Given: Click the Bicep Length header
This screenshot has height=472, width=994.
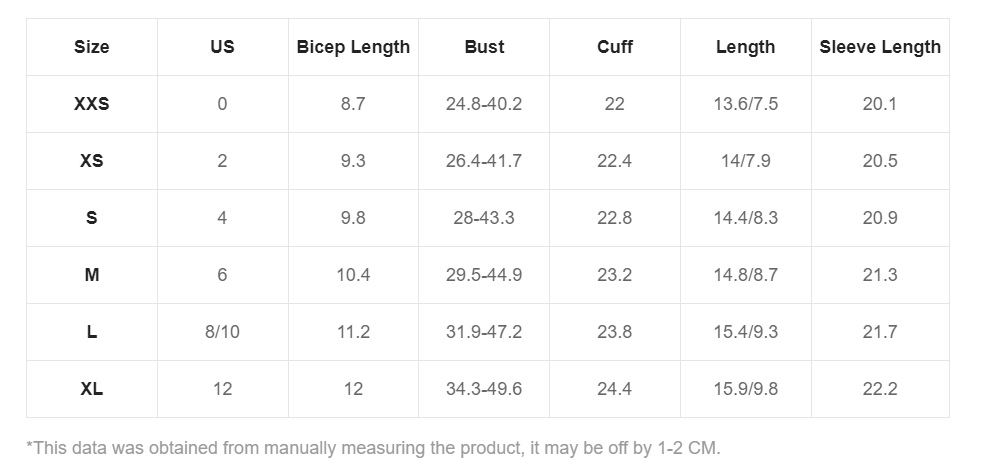Looking at the screenshot, I should pyautogui.click(x=353, y=47).
